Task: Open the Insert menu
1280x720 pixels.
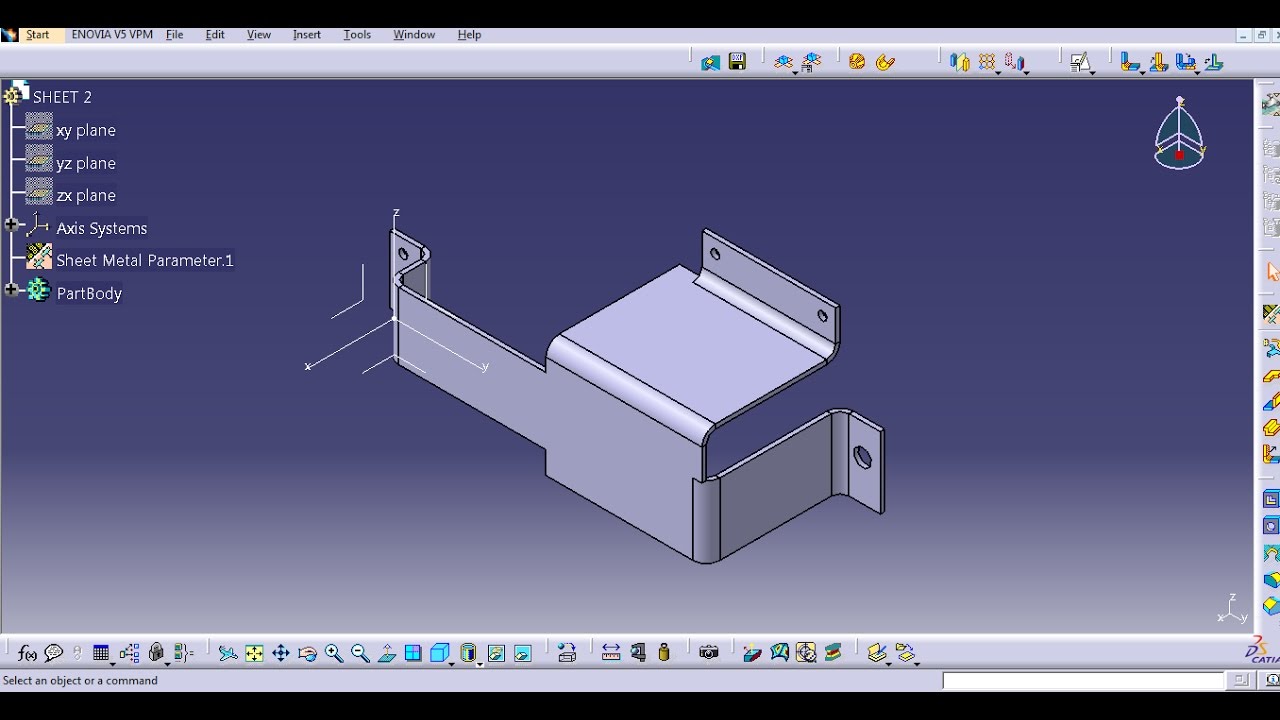Action: click(306, 34)
